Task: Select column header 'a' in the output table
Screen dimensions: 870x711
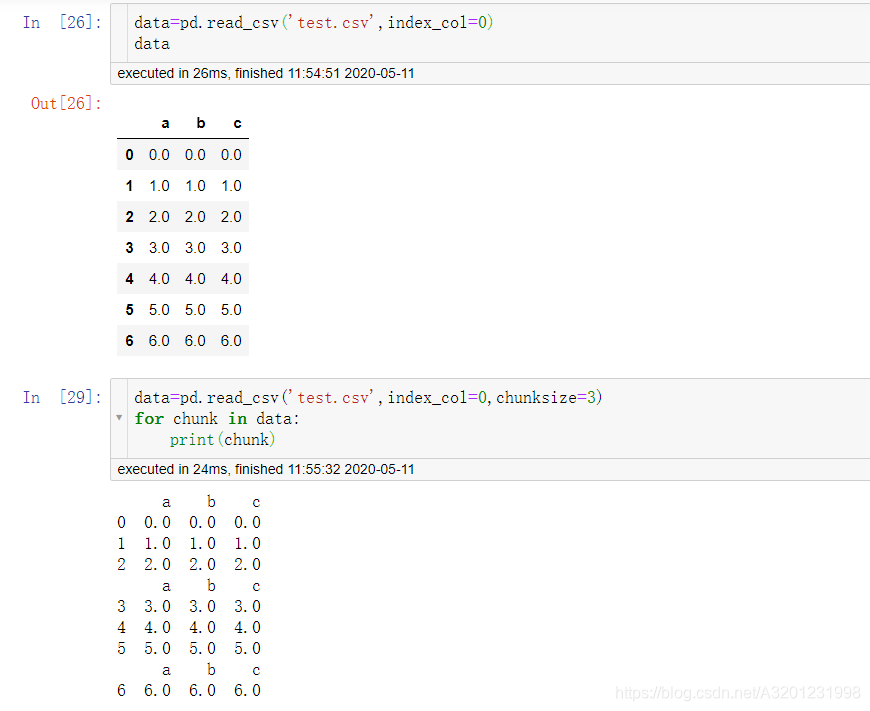Action: point(165,123)
